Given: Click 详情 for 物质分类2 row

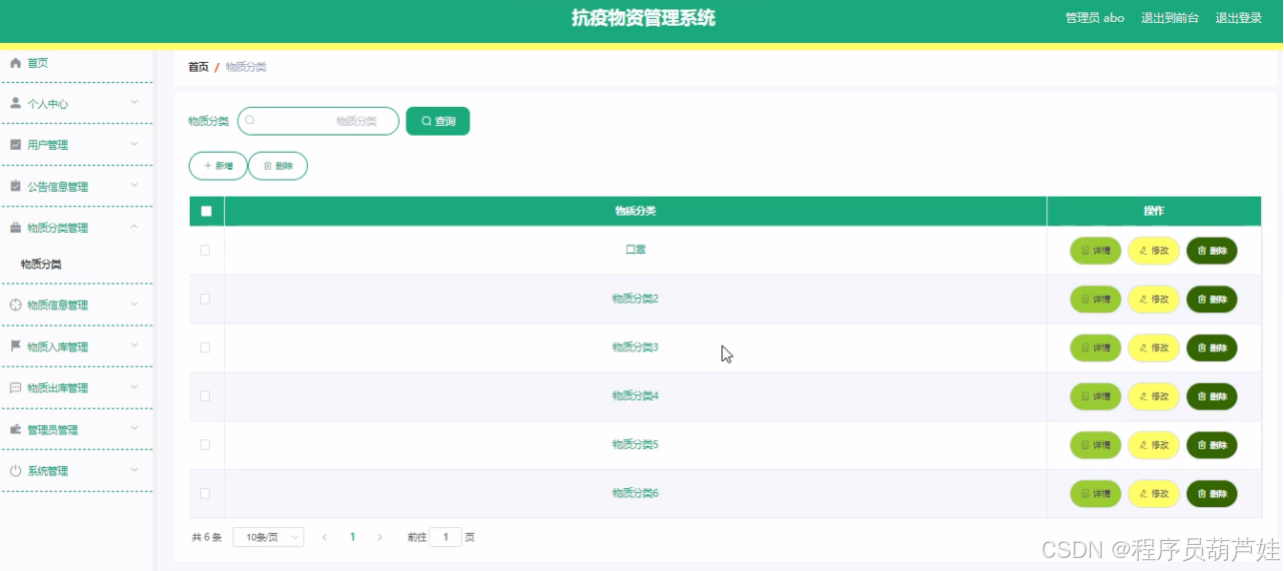Looking at the screenshot, I should [1096, 299].
